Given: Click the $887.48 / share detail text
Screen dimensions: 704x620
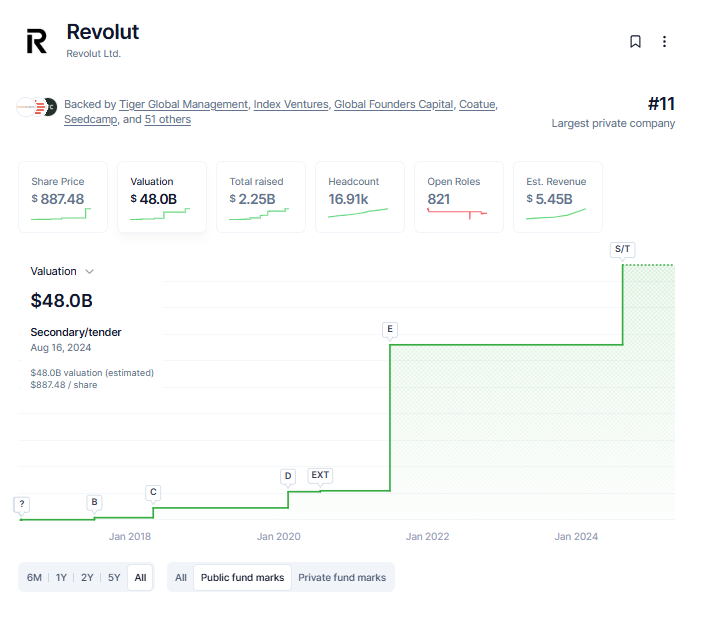Looking at the screenshot, I should coord(64,385).
